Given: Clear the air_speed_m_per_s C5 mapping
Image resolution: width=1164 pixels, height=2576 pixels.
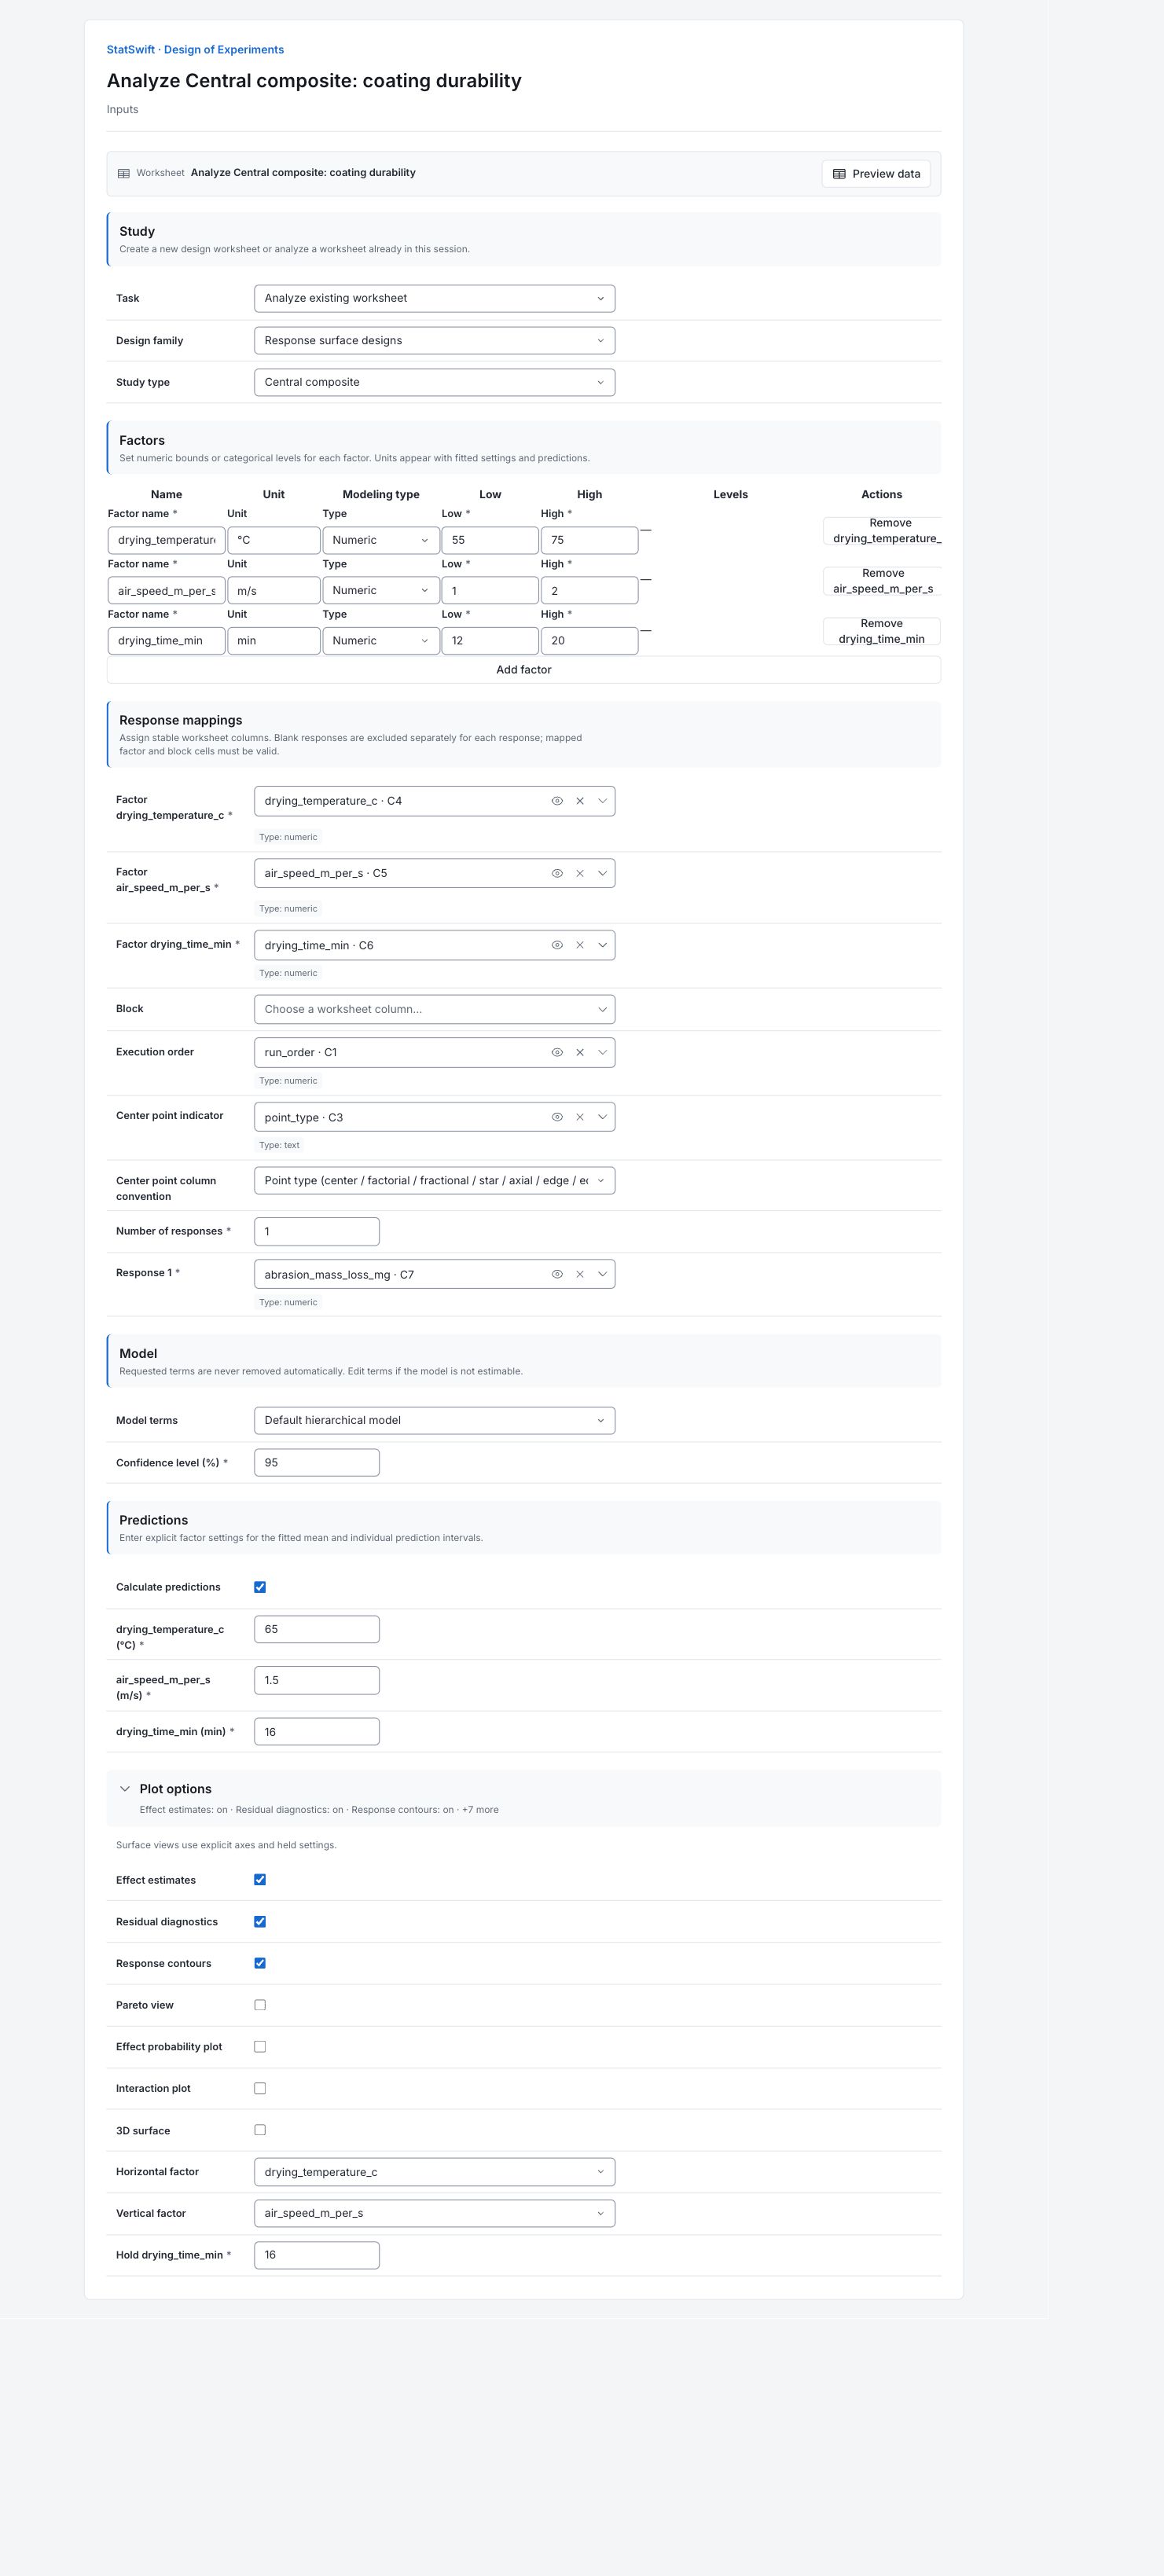Looking at the screenshot, I should click(580, 873).
